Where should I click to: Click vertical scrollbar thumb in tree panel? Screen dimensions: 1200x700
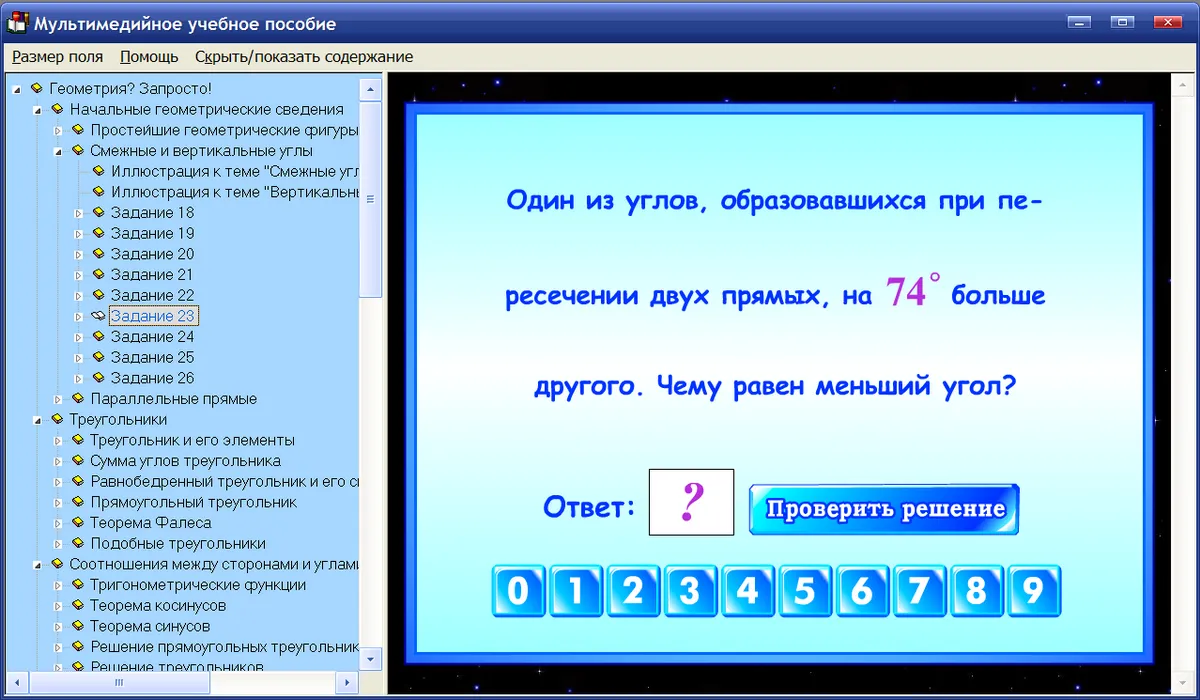(x=371, y=198)
